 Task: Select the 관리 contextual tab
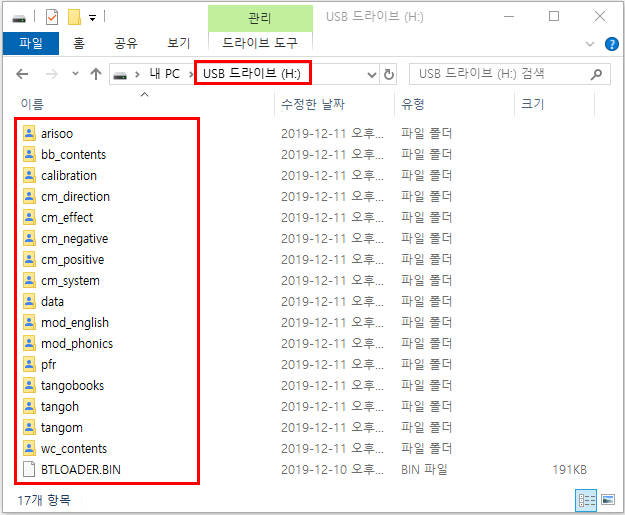pyautogui.click(x=260, y=18)
